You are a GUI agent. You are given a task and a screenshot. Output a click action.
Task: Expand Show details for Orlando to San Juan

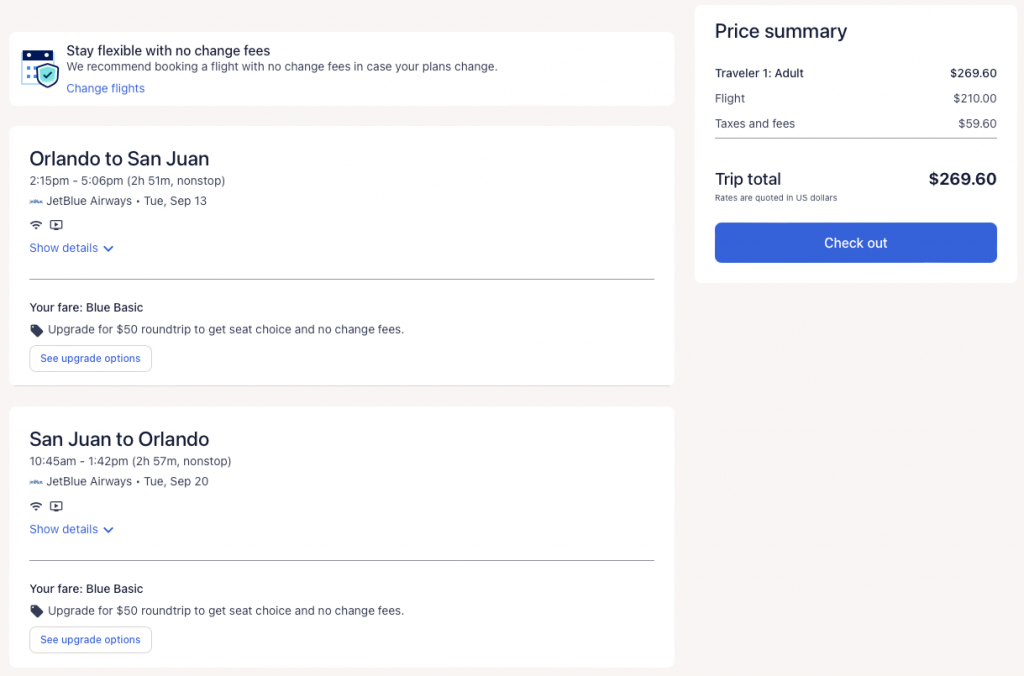[x=72, y=248]
